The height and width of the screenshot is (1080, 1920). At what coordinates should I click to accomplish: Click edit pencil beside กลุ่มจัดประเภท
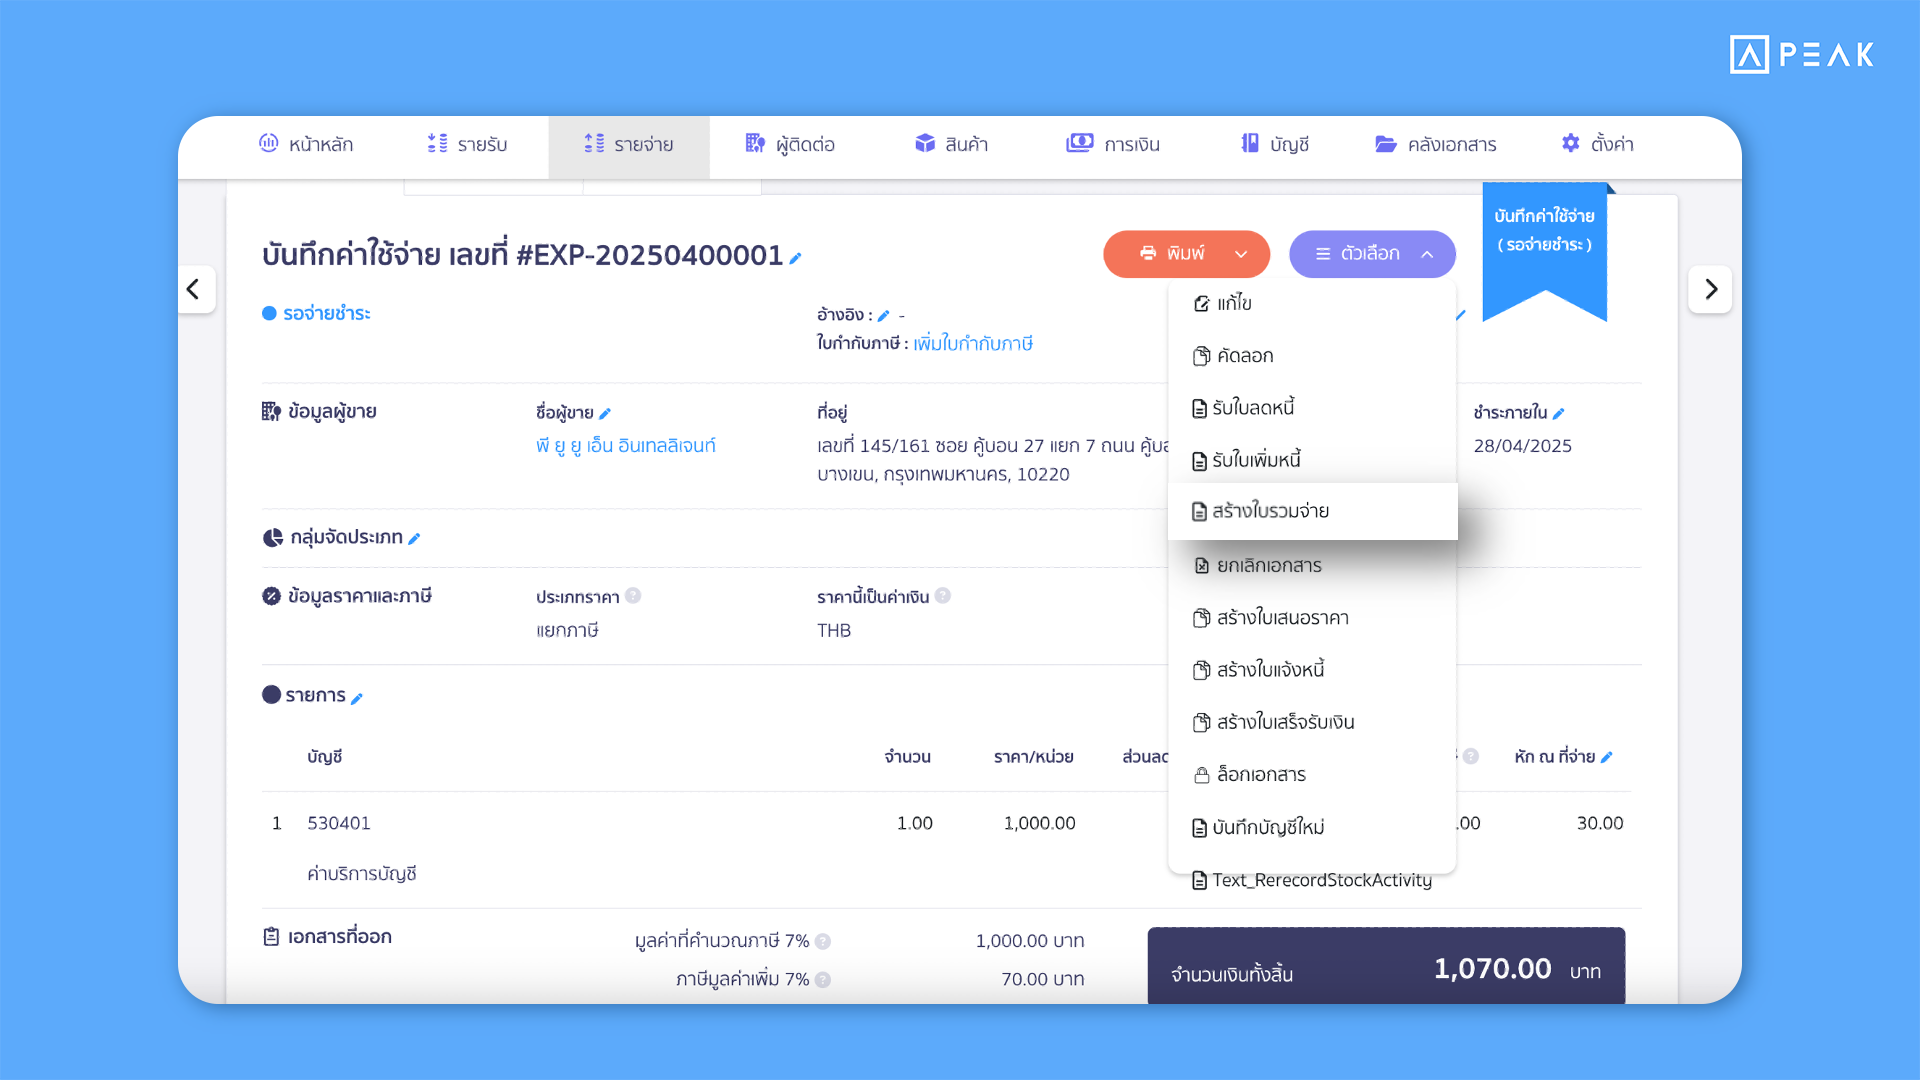click(x=414, y=539)
